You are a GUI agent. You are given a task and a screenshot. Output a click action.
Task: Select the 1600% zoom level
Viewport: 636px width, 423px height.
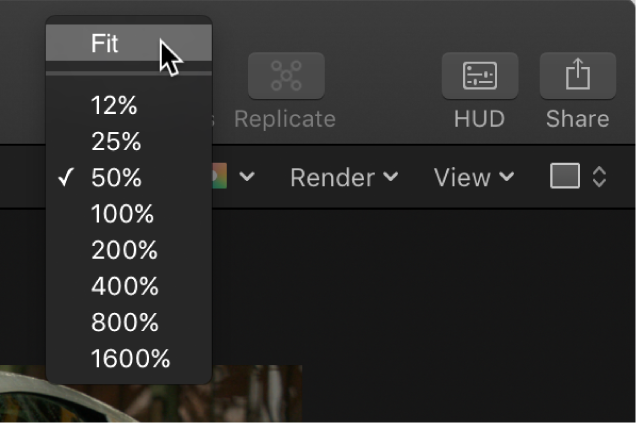tap(130, 357)
